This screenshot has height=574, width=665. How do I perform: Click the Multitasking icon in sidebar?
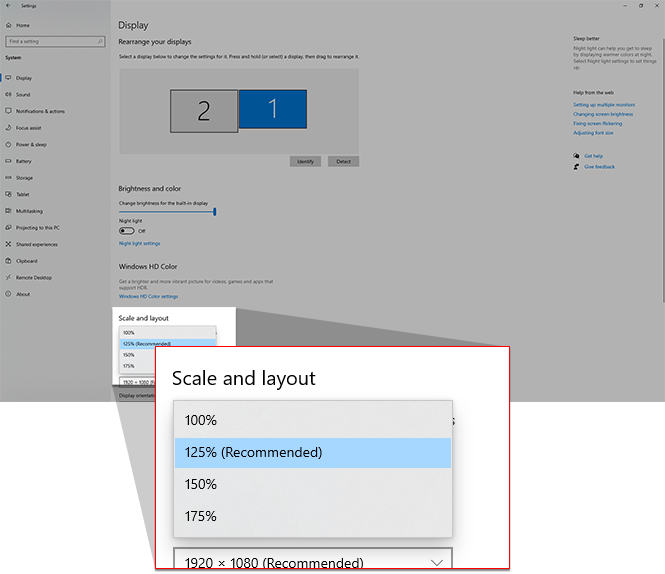click(8, 210)
